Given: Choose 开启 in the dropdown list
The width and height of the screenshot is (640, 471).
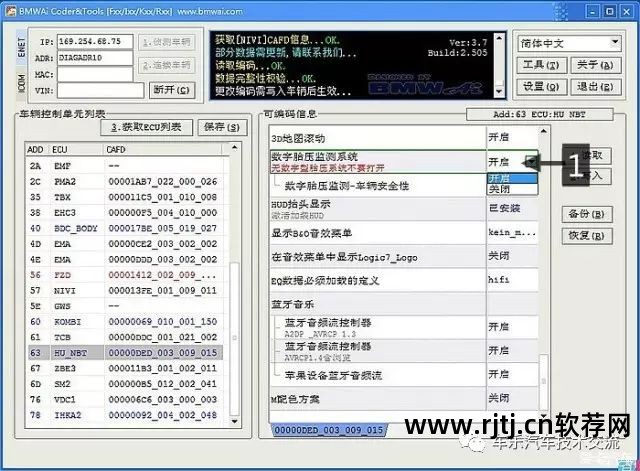Looking at the screenshot, I should point(512,178).
